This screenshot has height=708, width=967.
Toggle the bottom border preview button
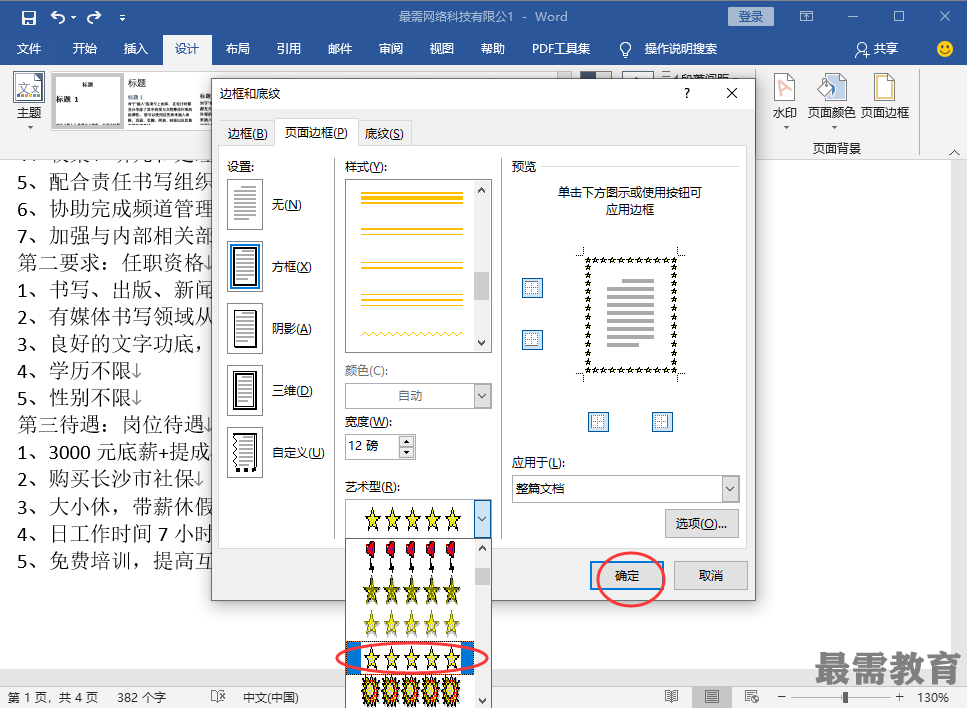pos(532,339)
